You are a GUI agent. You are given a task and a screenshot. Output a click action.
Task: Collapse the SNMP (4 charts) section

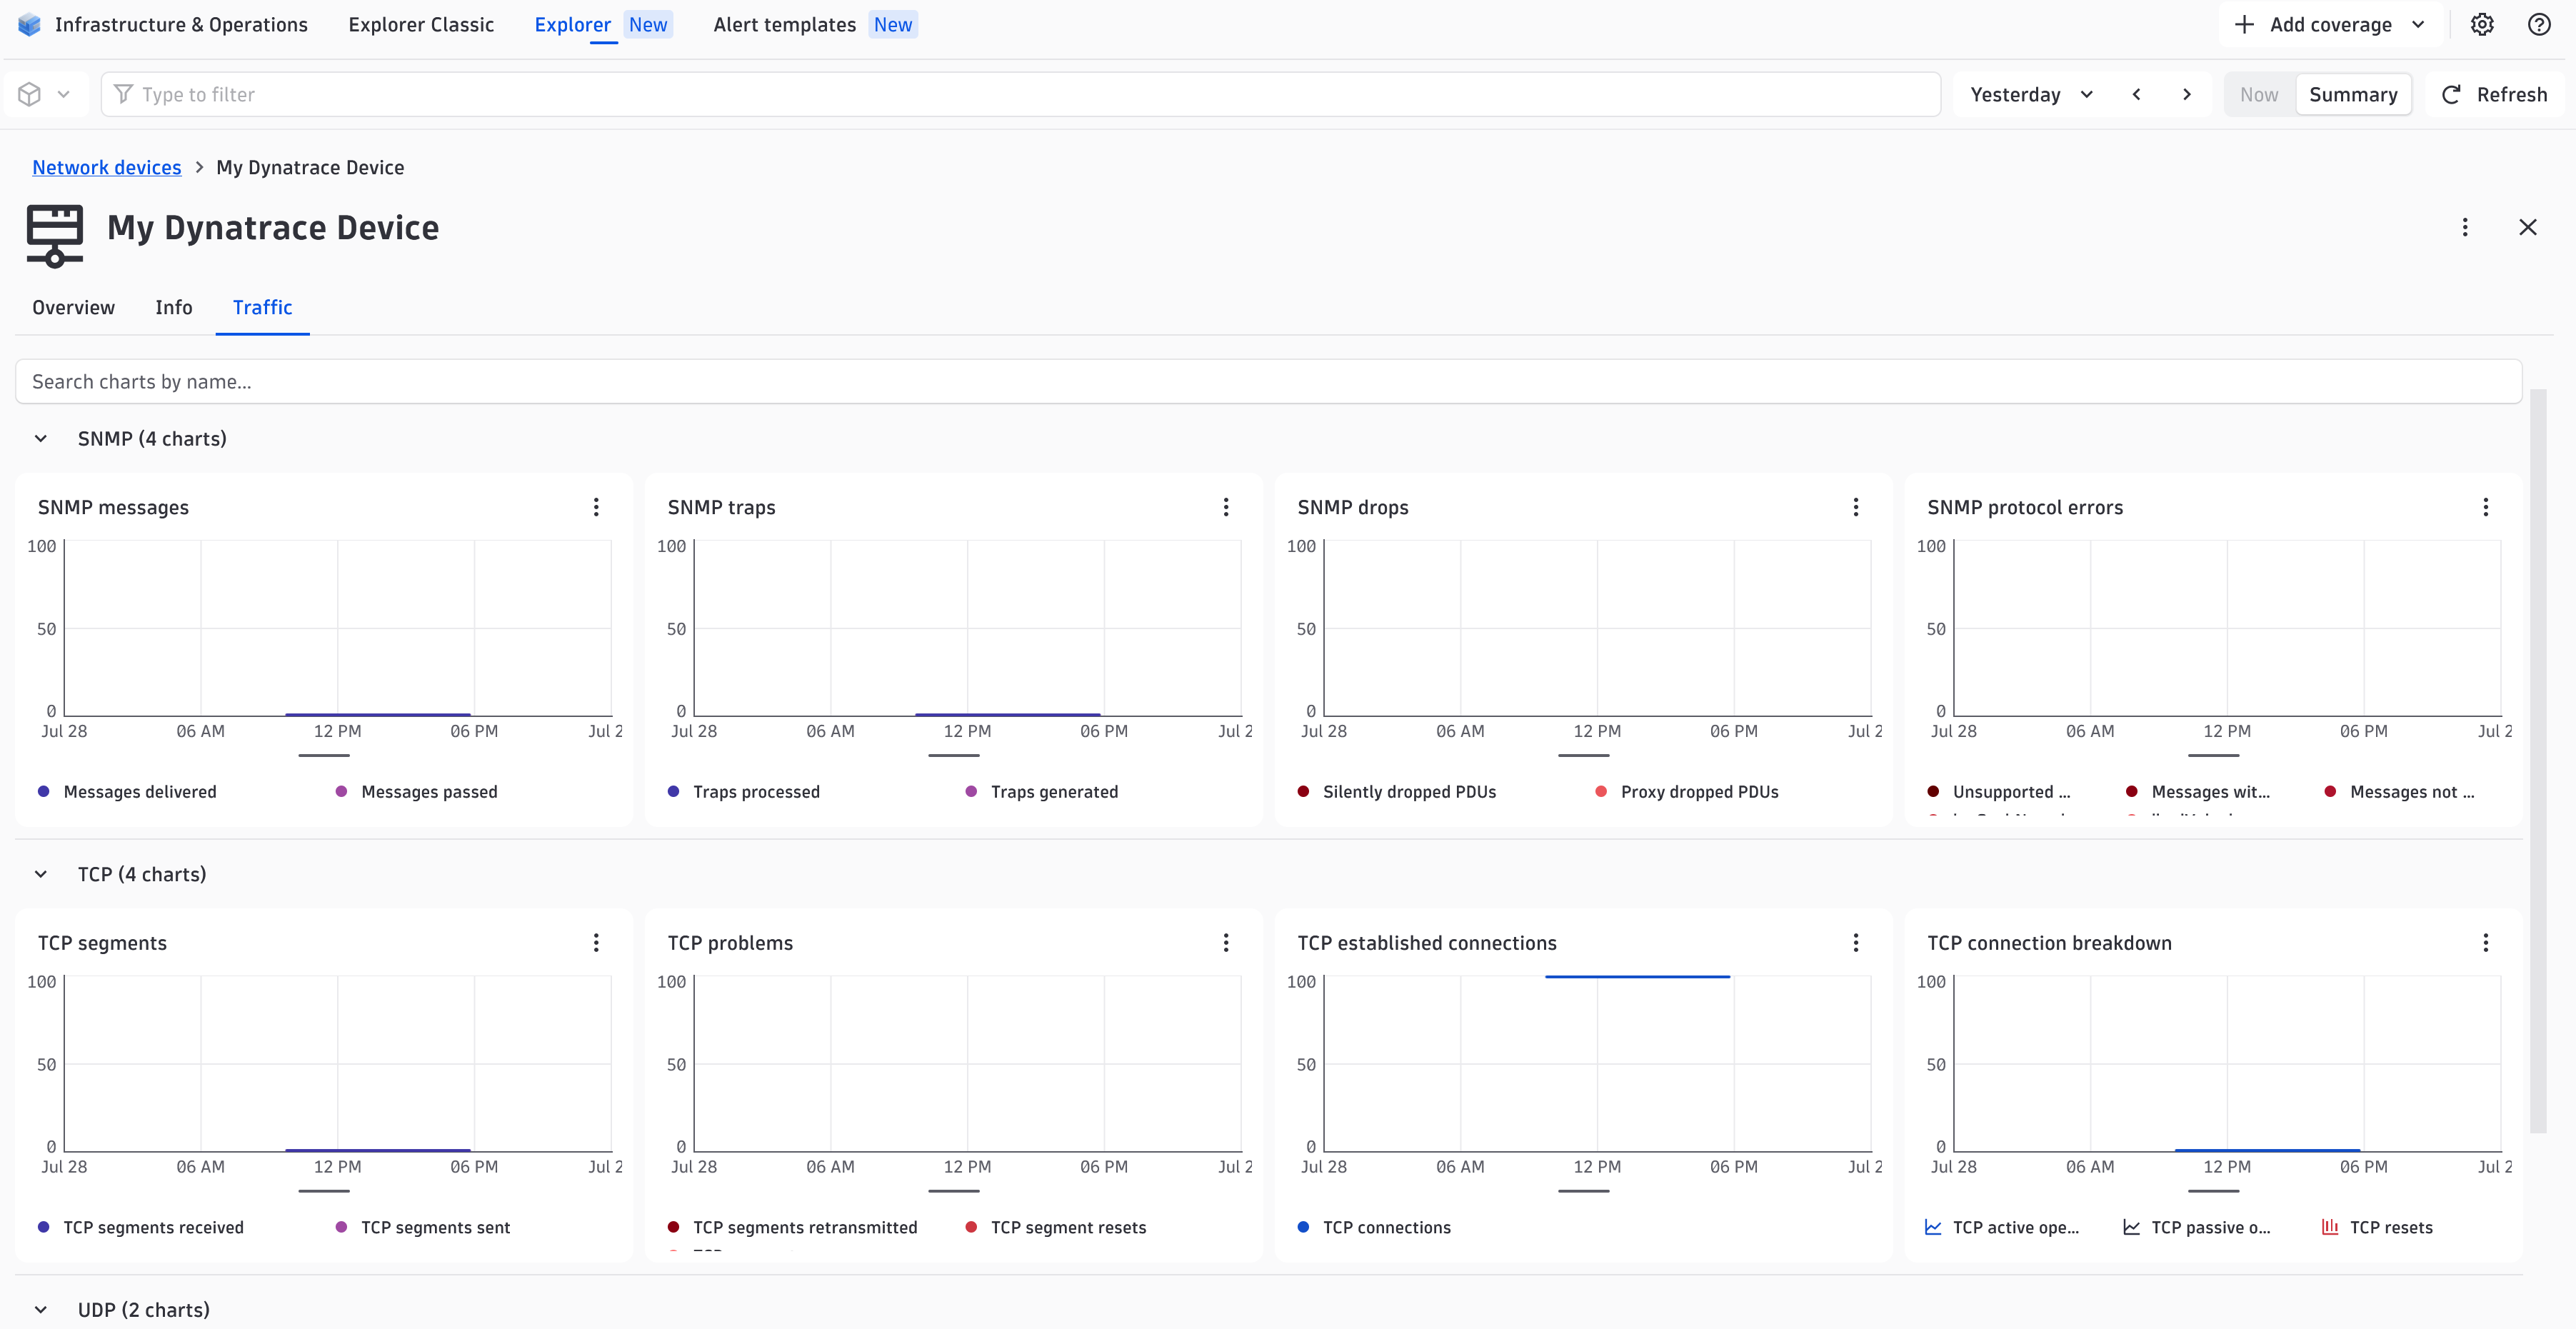[41, 439]
